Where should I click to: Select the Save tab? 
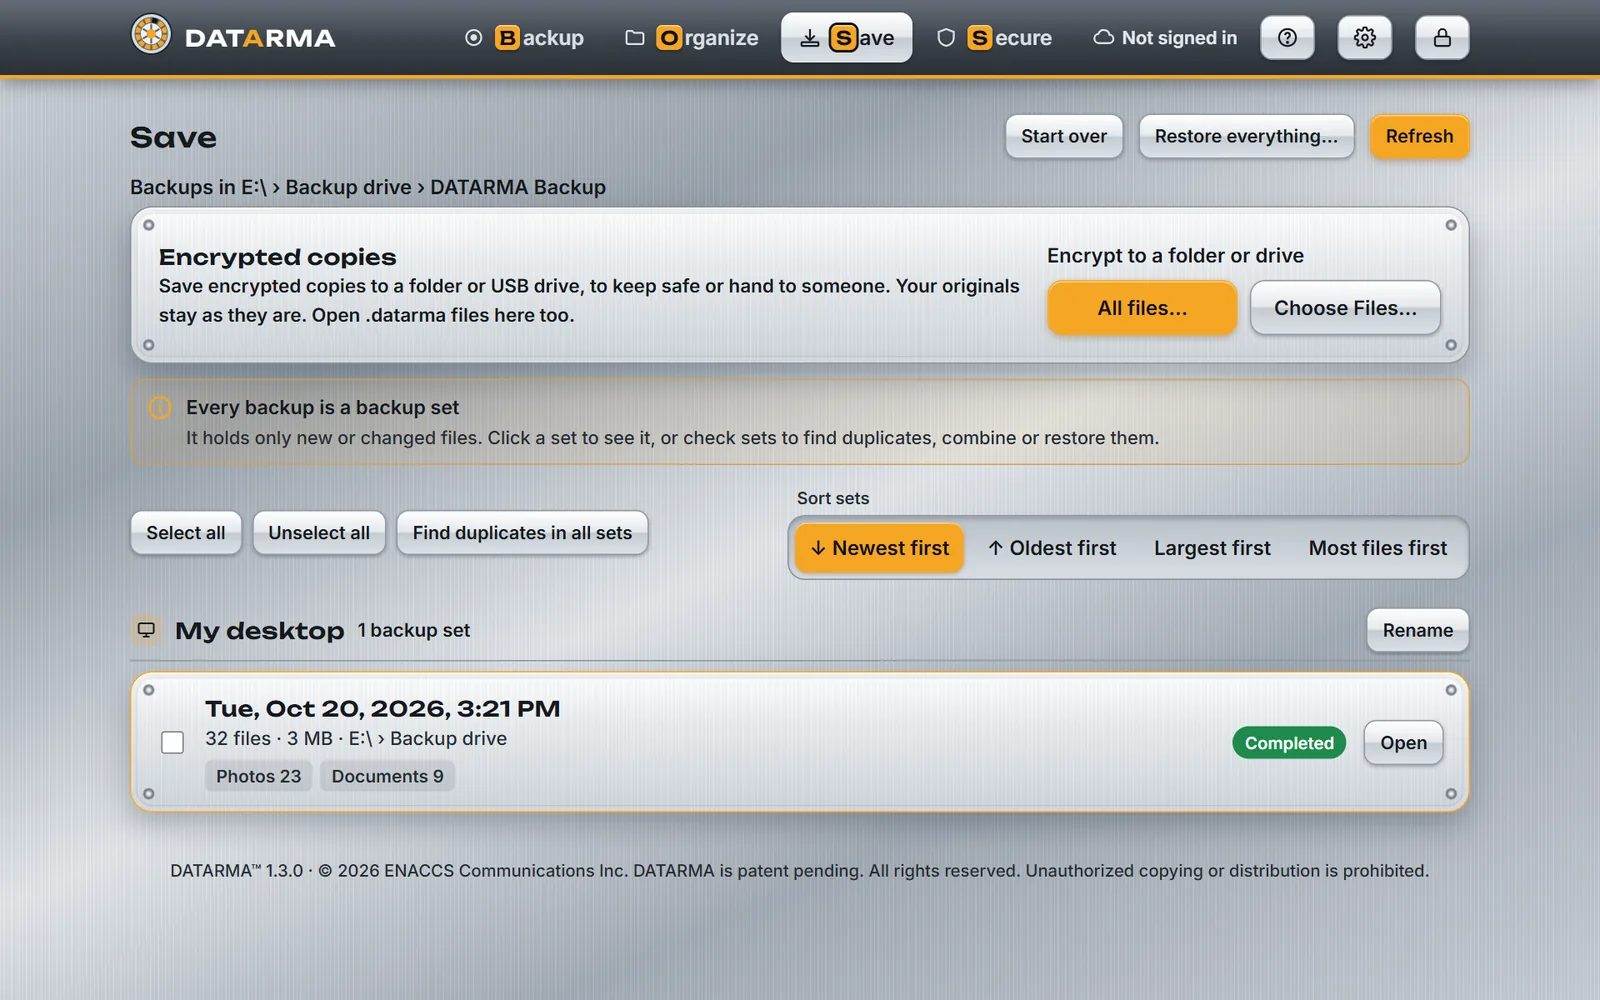pyautogui.click(x=846, y=38)
